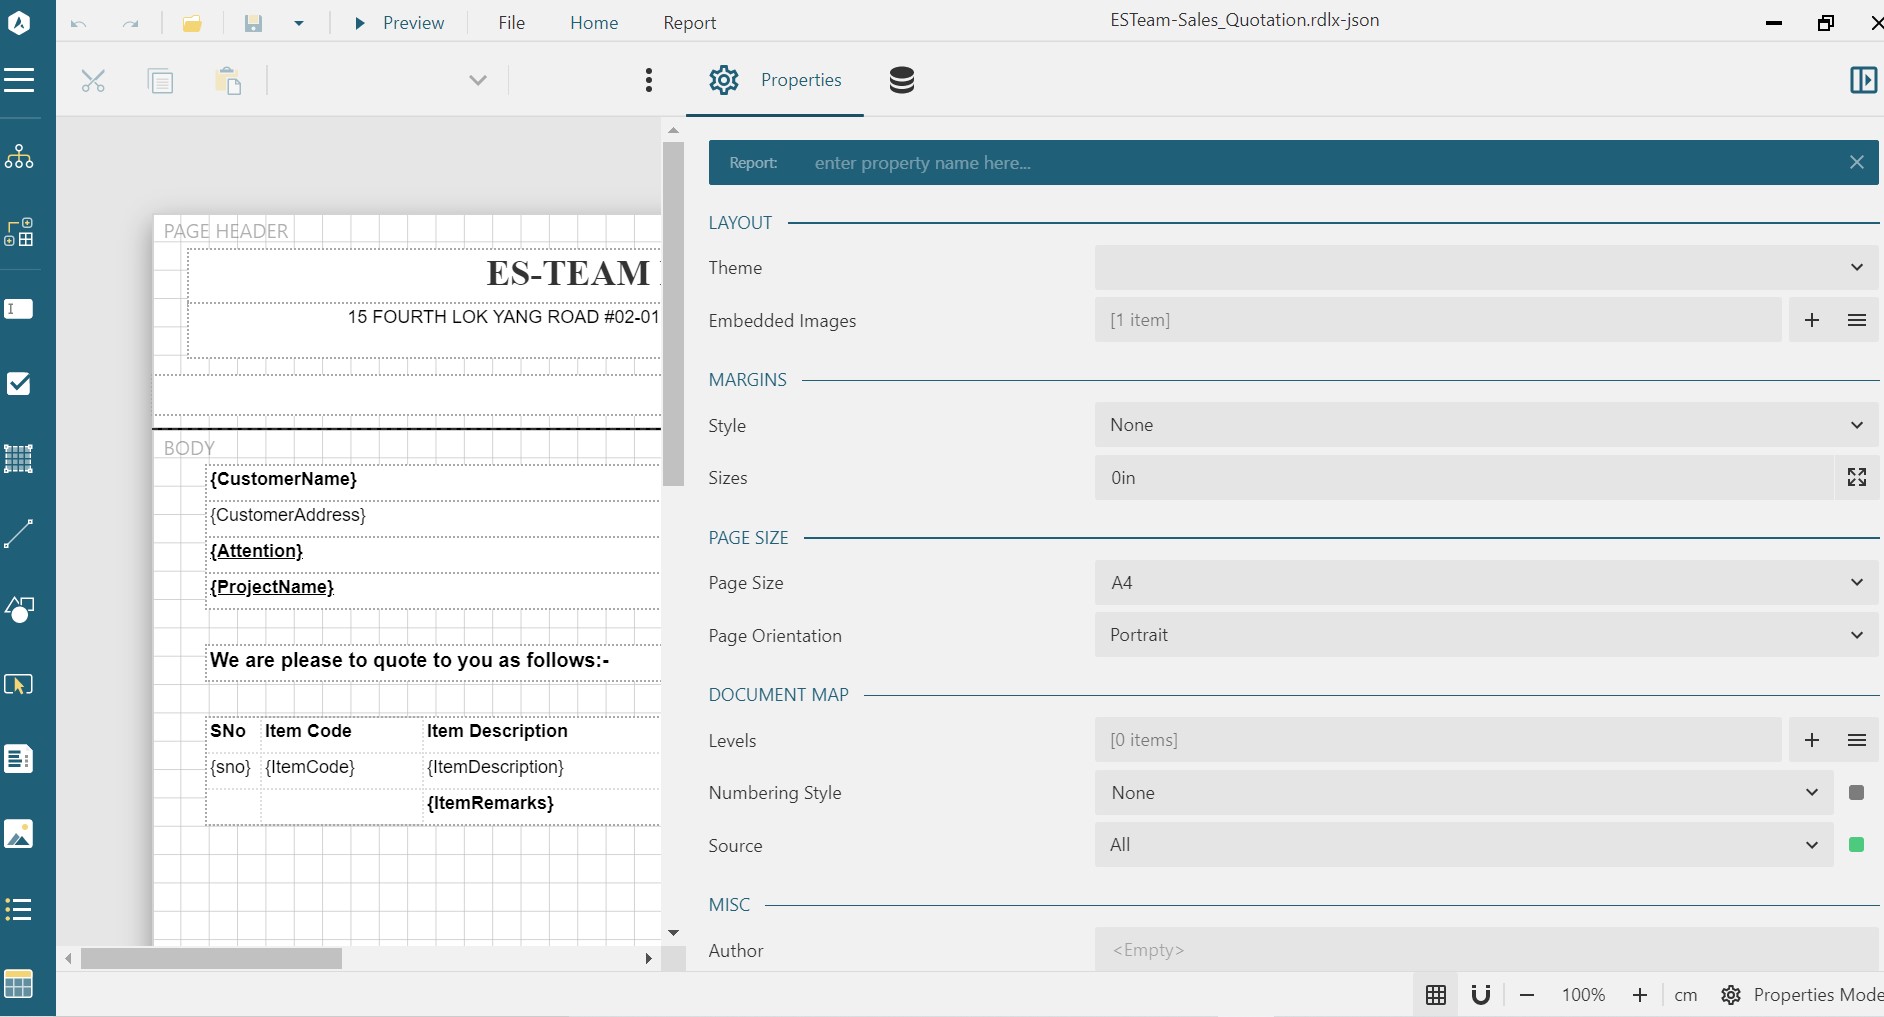Select the Image tool in sidebar
Screen dimensions: 1884x1017
point(19,834)
